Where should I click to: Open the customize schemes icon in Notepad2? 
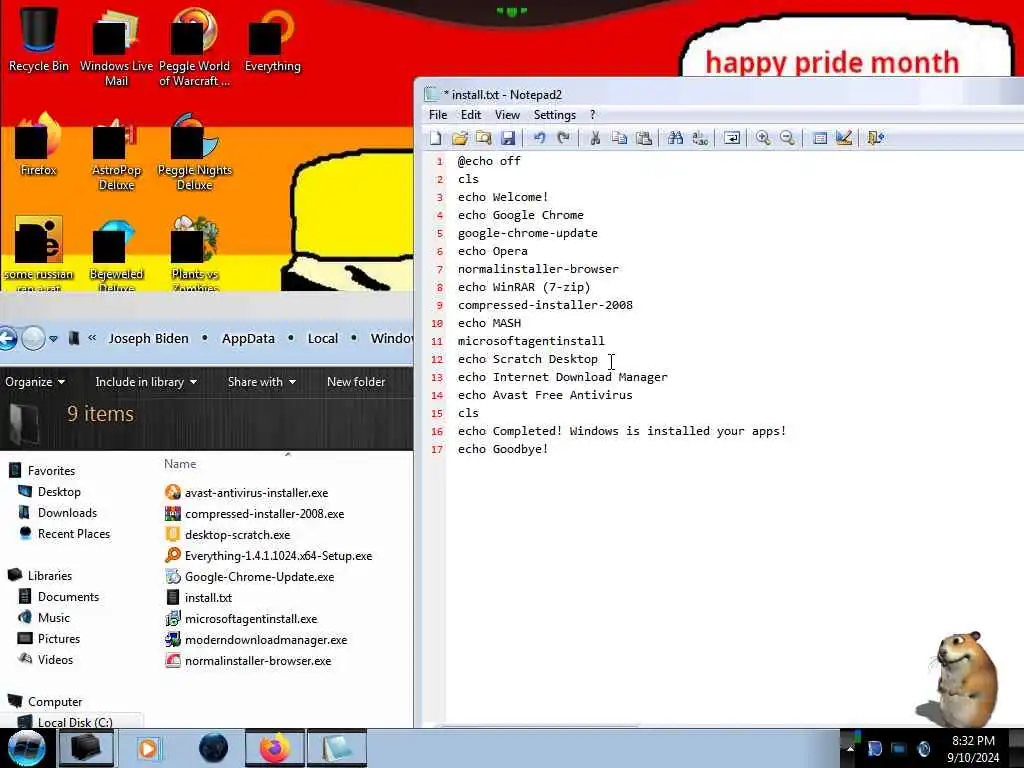click(x=844, y=138)
